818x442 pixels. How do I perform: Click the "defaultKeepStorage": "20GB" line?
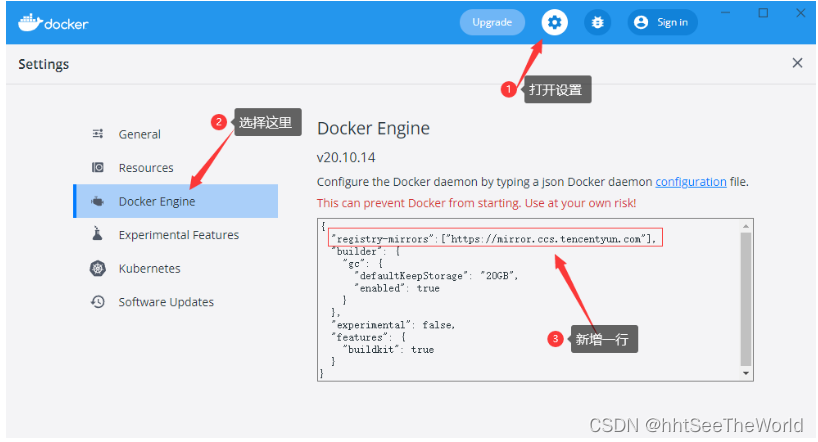tap(436, 276)
